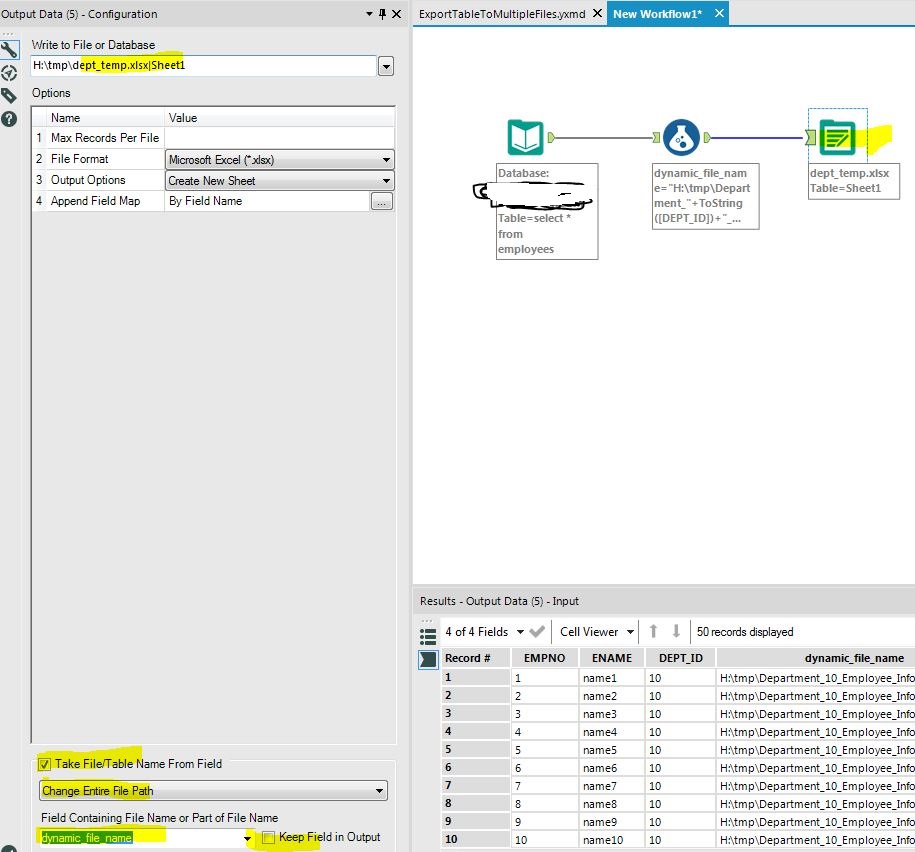Open Help via the question mark icon
The width and height of the screenshot is (915, 852).
[x=9, y=118]
